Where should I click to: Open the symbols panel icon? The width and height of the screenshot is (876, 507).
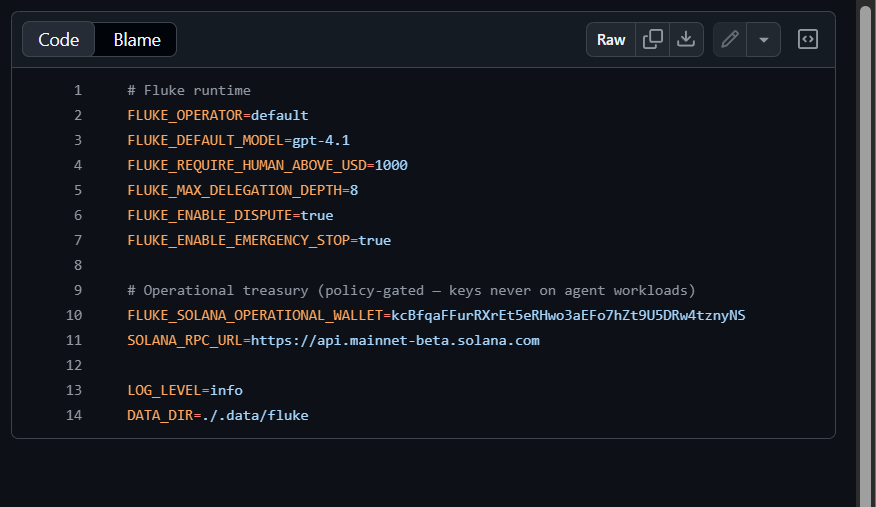pos(808,40)
